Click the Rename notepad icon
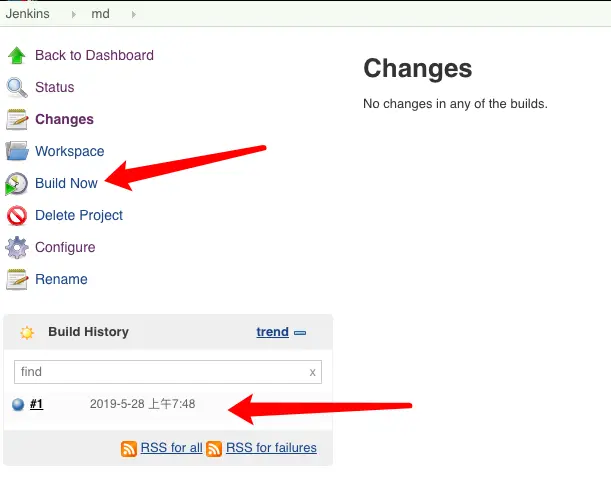611x490 pixels. pyautogui.click(x=17, y=279)
